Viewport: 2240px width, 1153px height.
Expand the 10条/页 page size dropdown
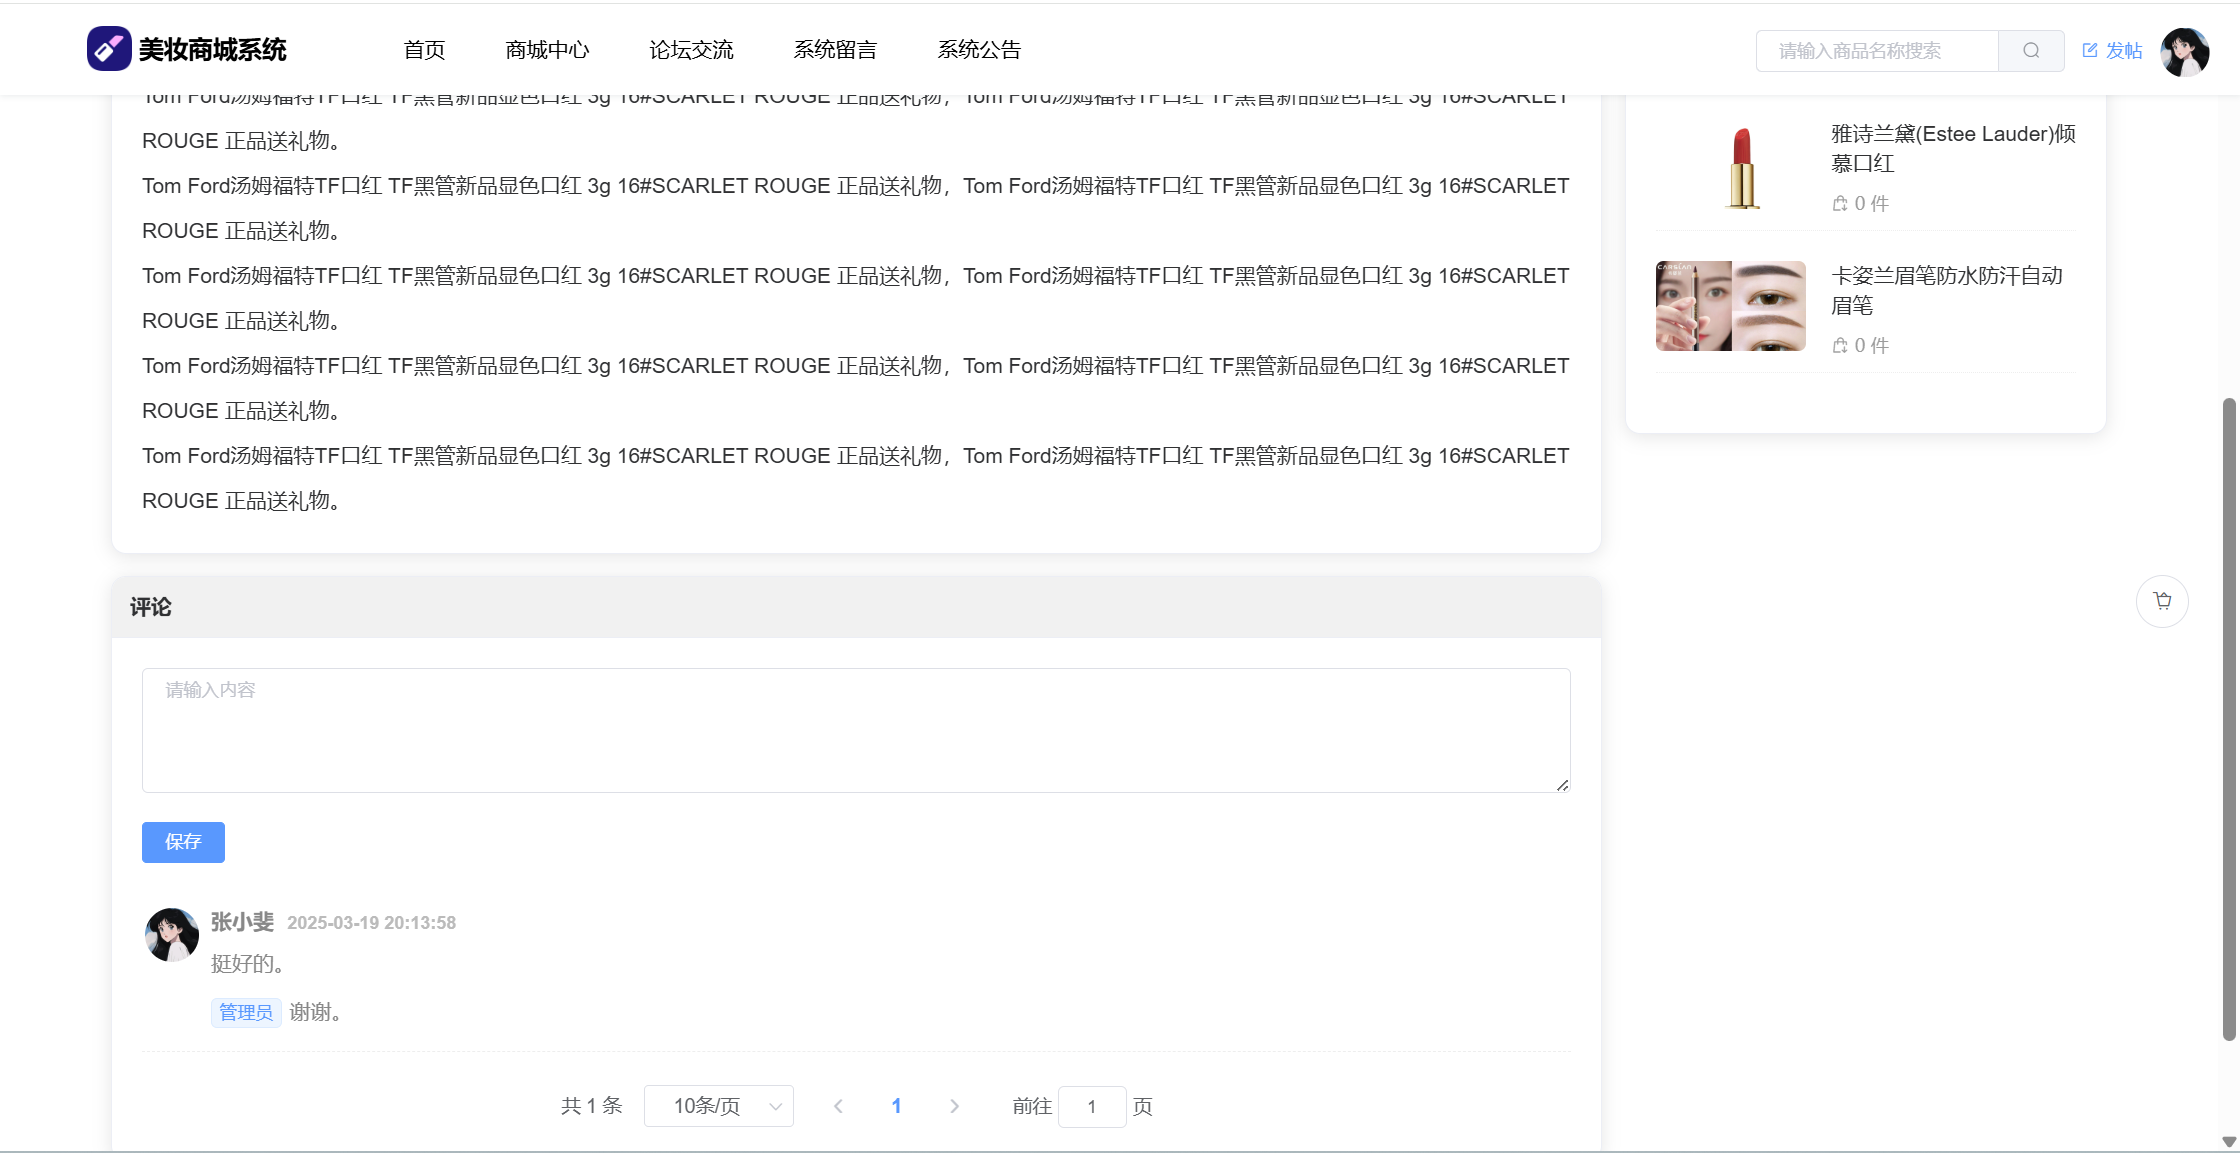click(x=719, y=1106)
